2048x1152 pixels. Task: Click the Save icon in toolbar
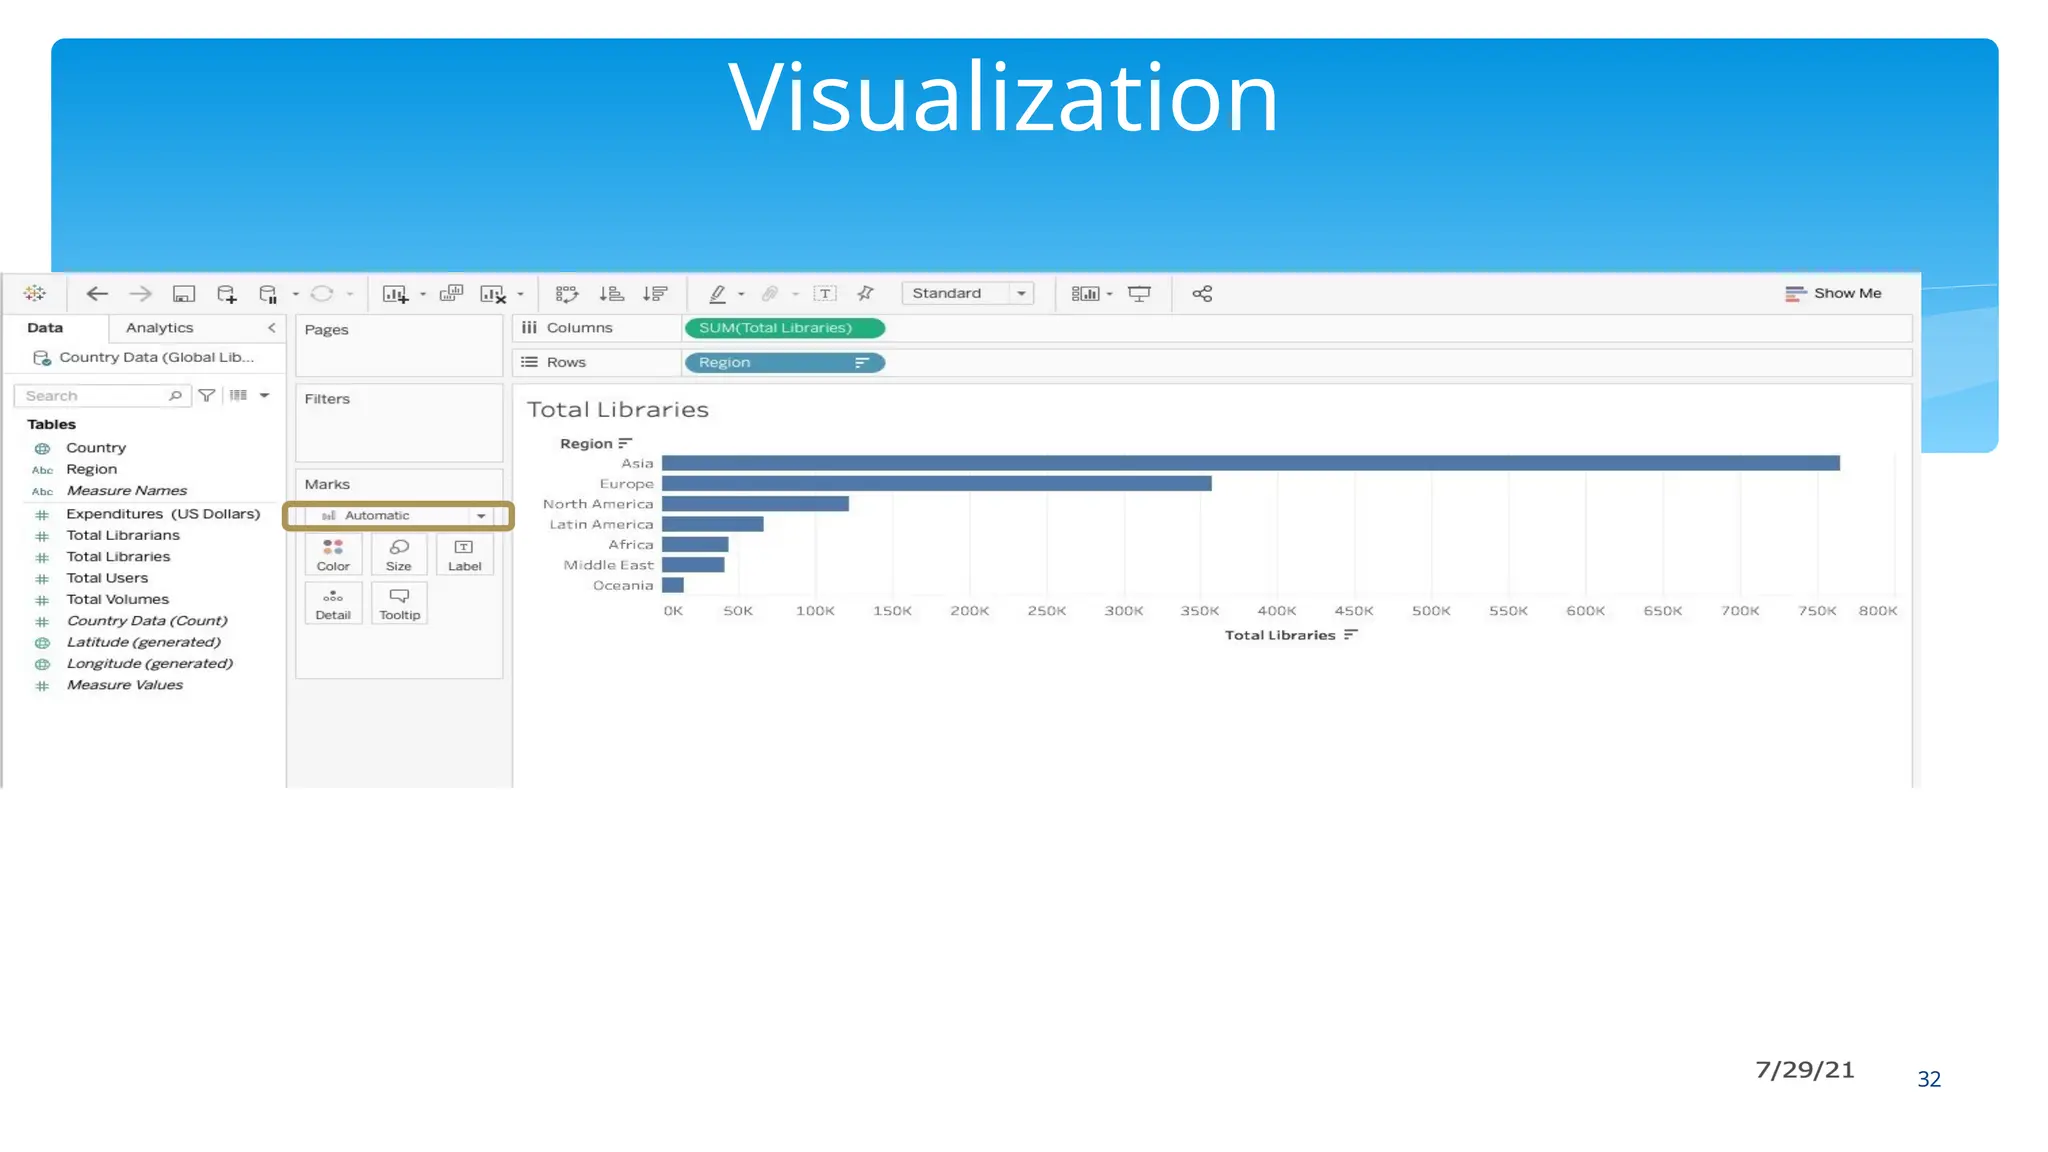click(x=184, y=293)
